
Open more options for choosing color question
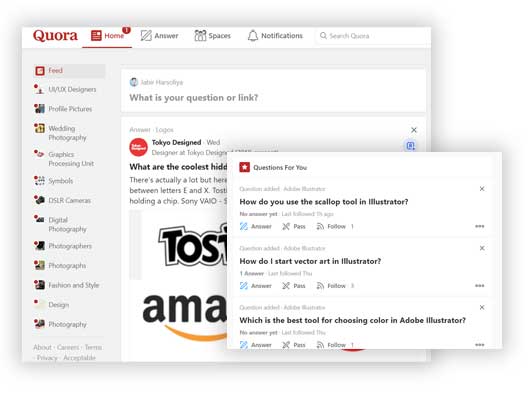tap(480, 345)
